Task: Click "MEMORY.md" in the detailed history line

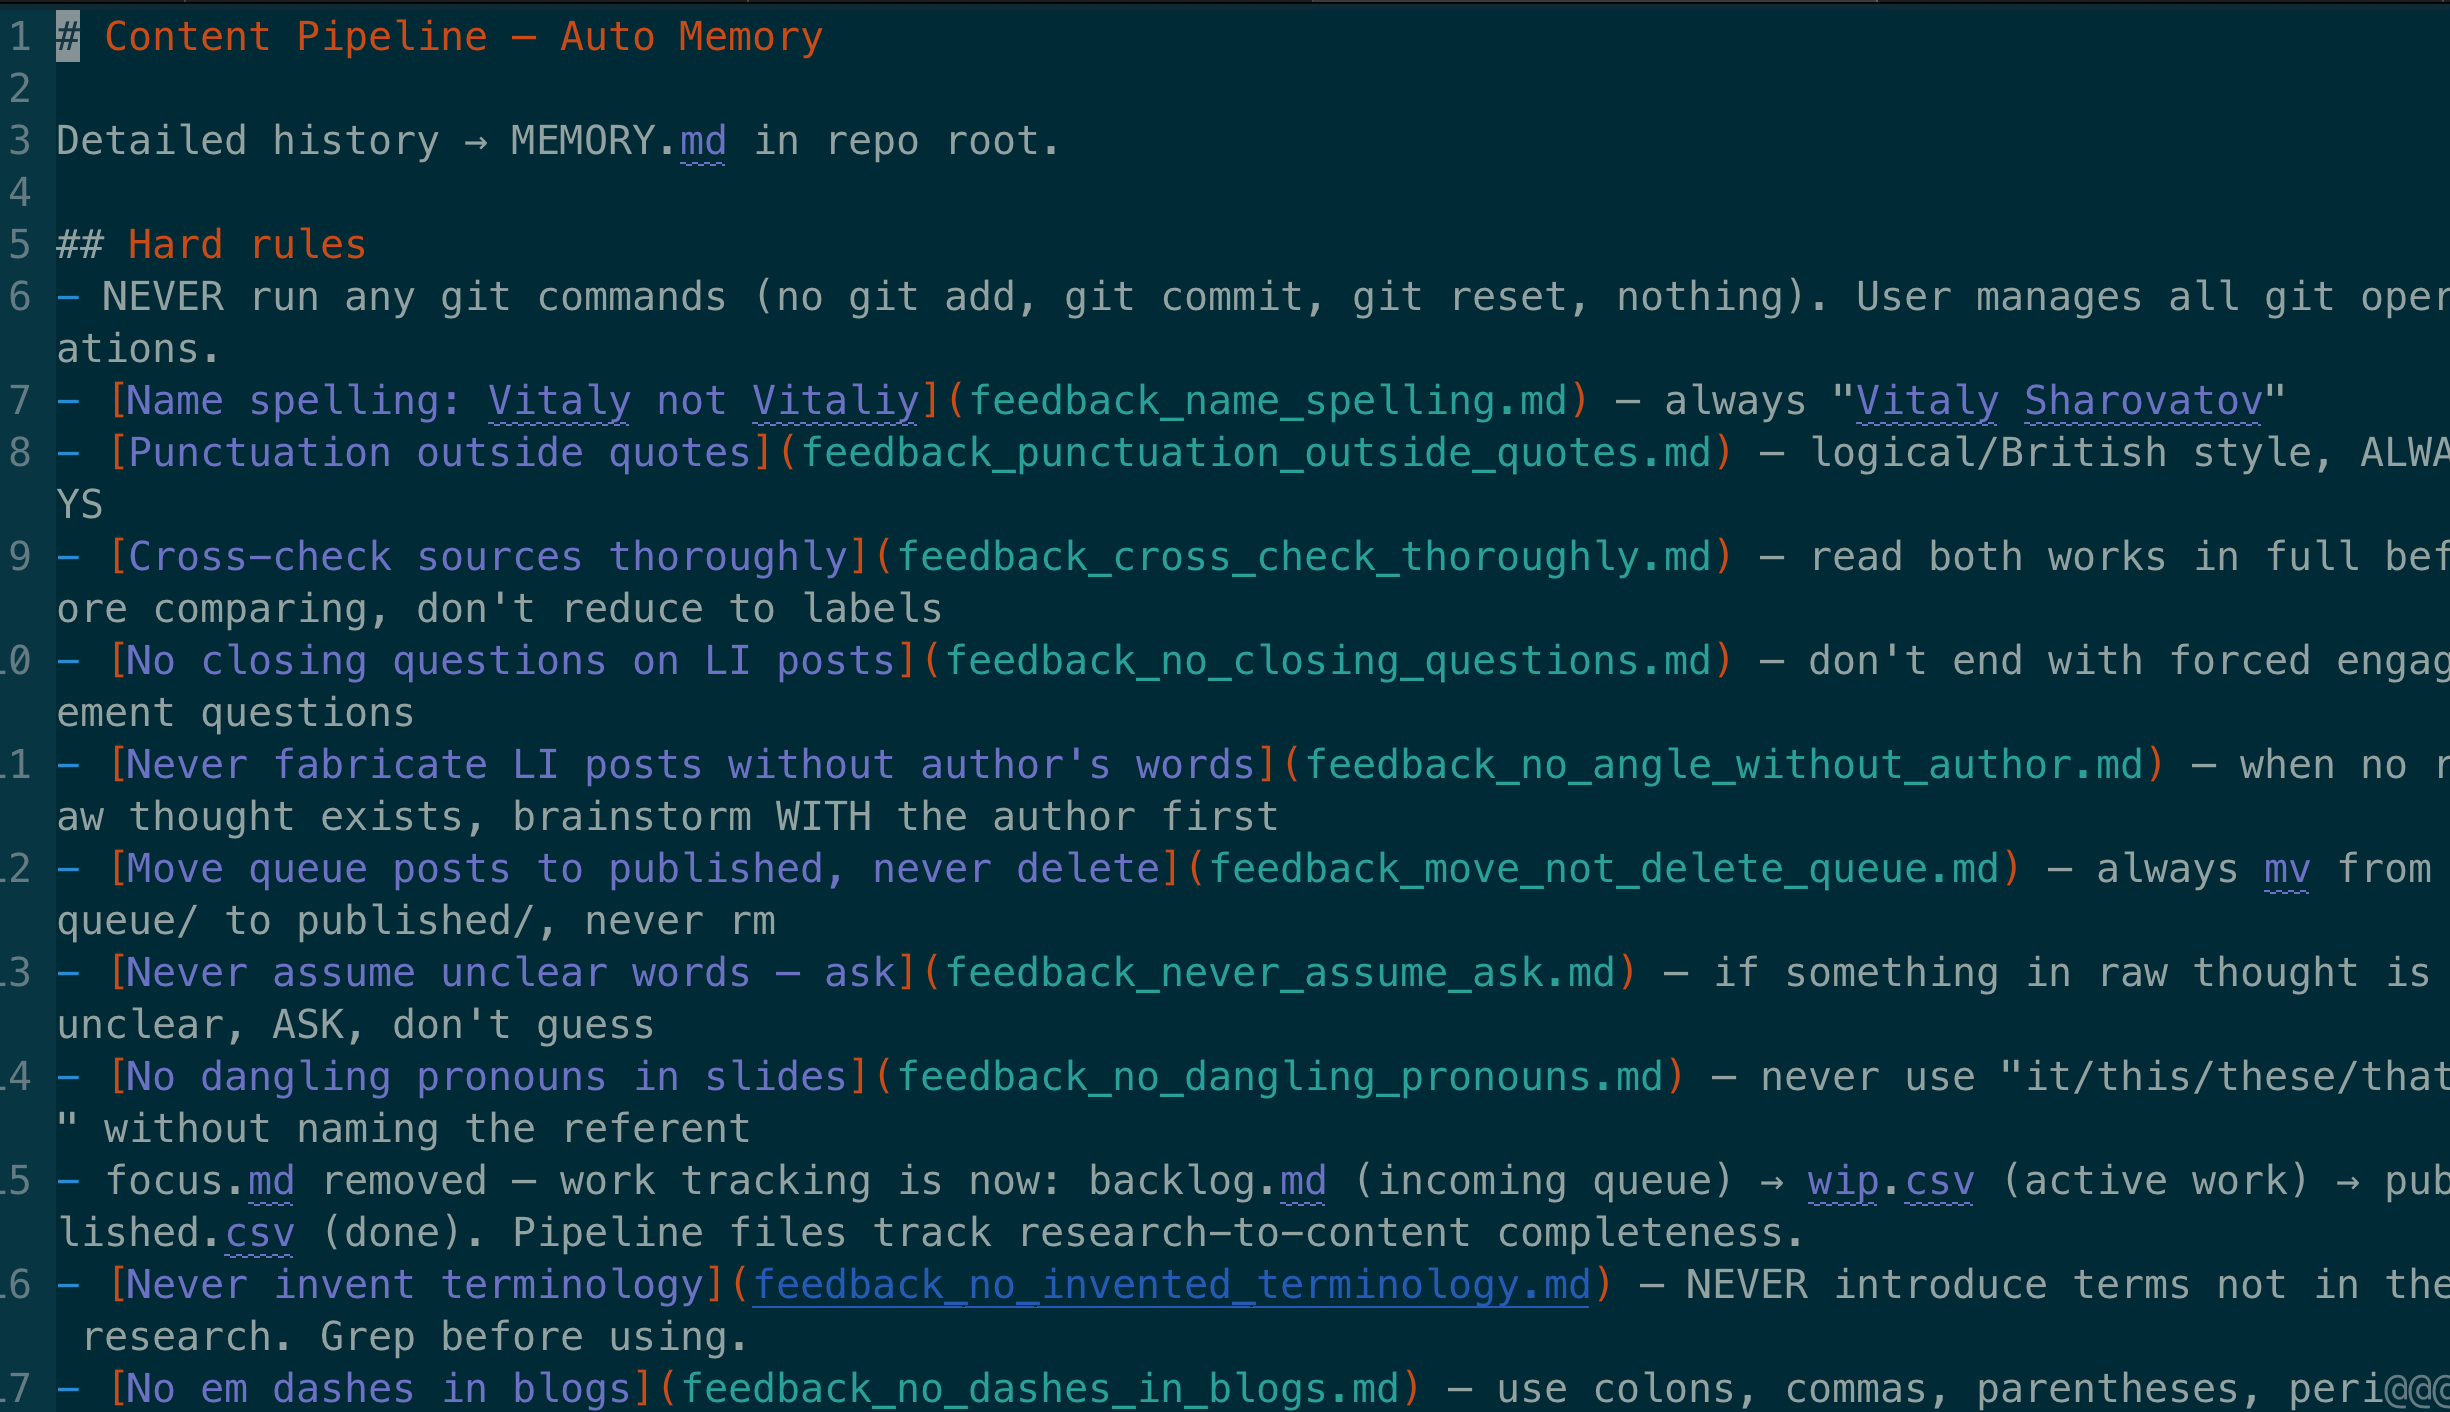Action: tap(618, 141)
